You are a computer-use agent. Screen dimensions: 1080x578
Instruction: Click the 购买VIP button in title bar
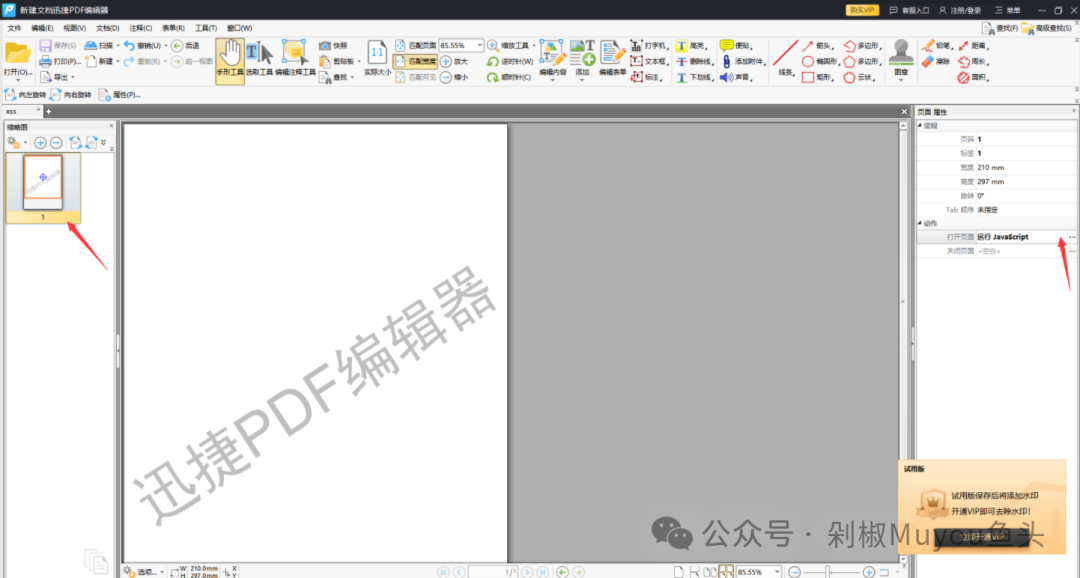click(x=862, y=10)
